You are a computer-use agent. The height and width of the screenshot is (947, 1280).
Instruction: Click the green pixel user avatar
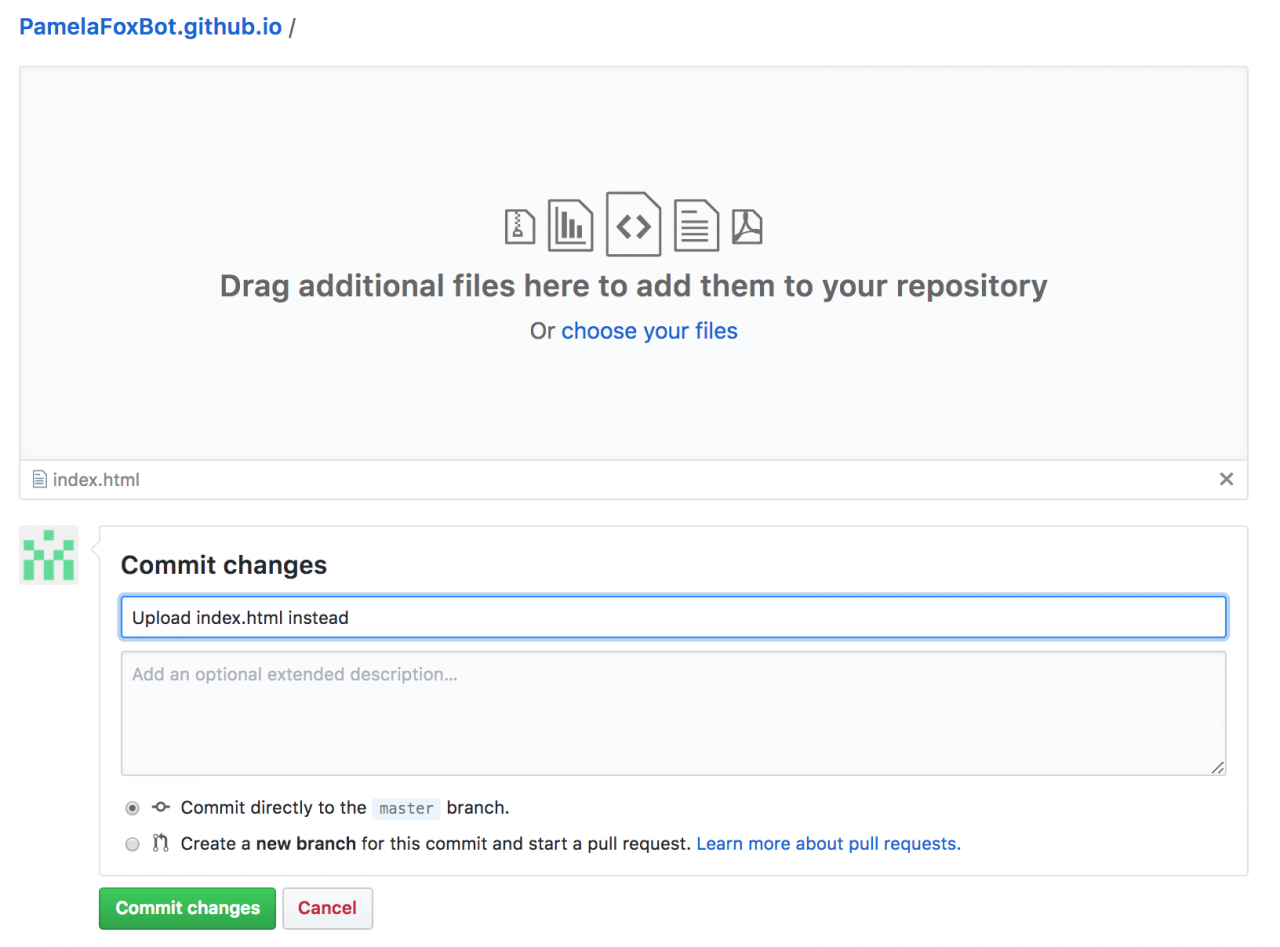49,555
